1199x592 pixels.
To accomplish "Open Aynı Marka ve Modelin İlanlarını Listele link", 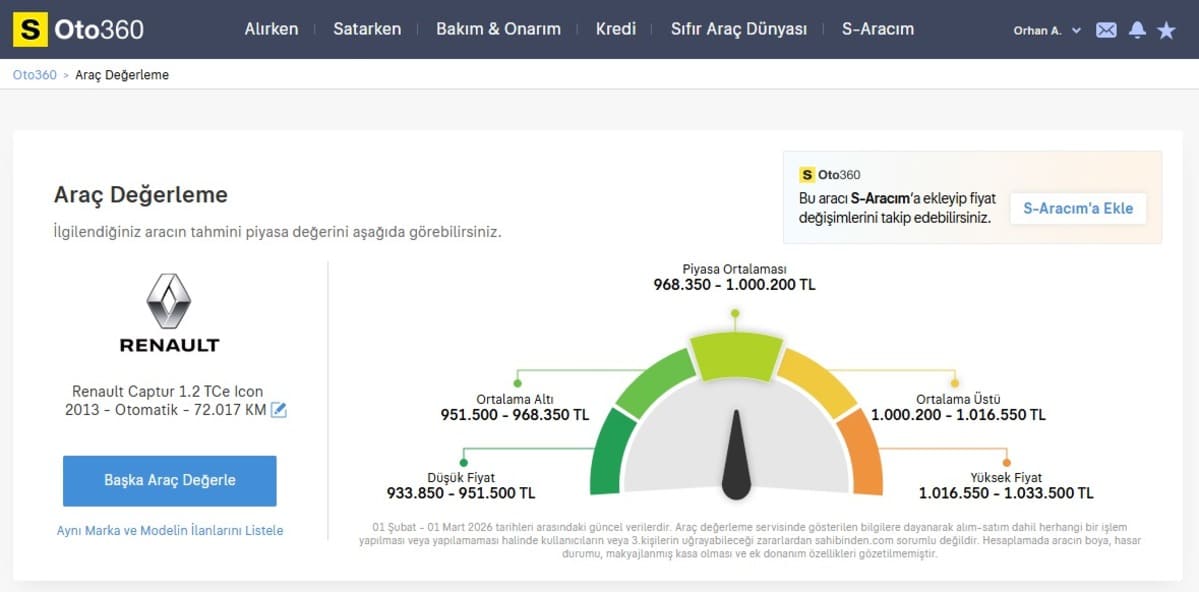I will point(169,530).
